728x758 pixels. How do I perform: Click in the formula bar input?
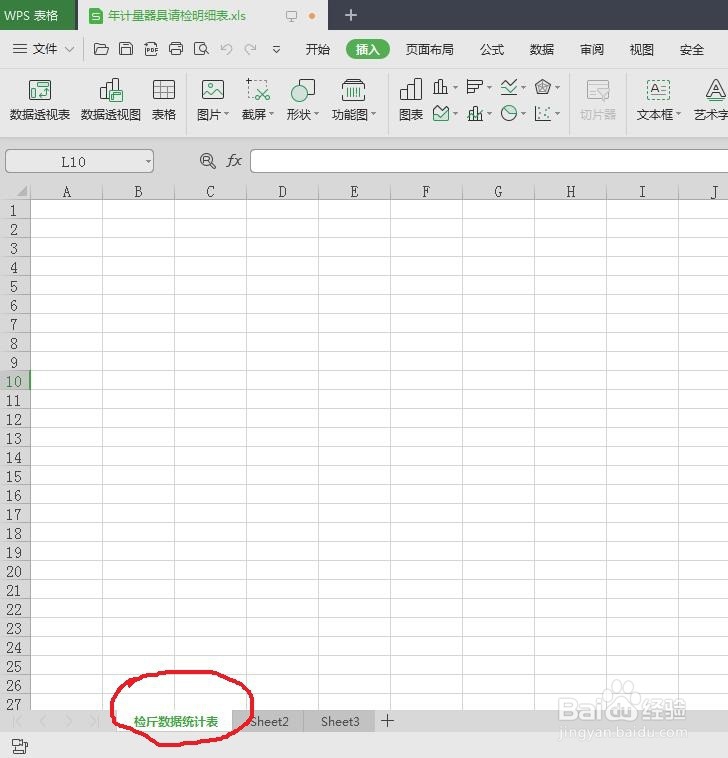tap(489, 161)
